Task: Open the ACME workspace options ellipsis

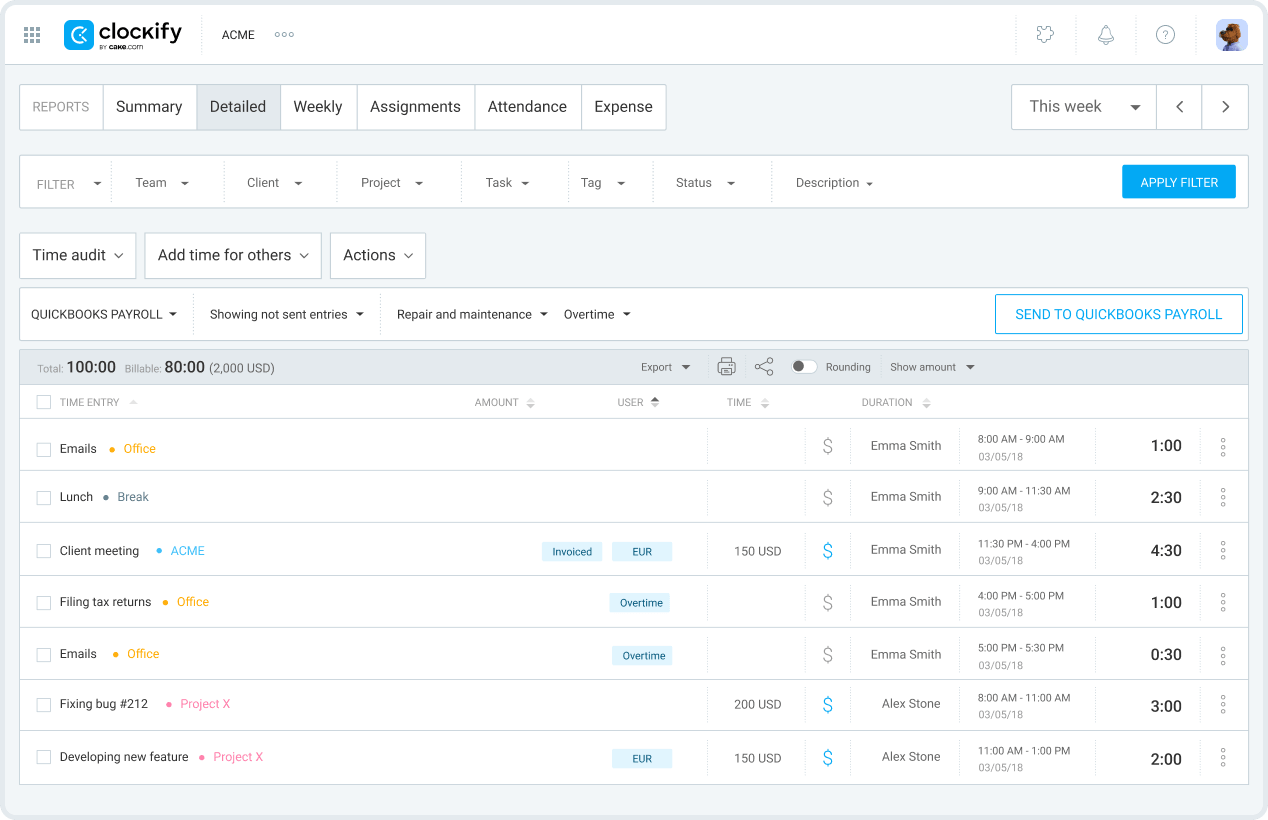Action: click(284, 35)
